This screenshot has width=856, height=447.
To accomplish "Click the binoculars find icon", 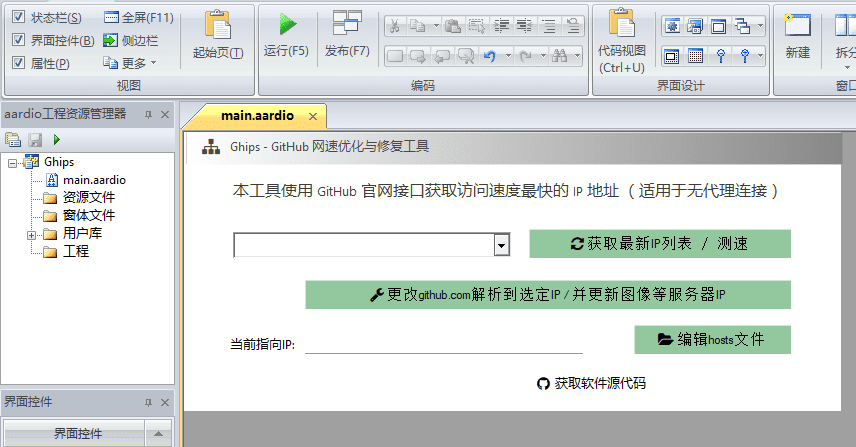I will [559, 56].
